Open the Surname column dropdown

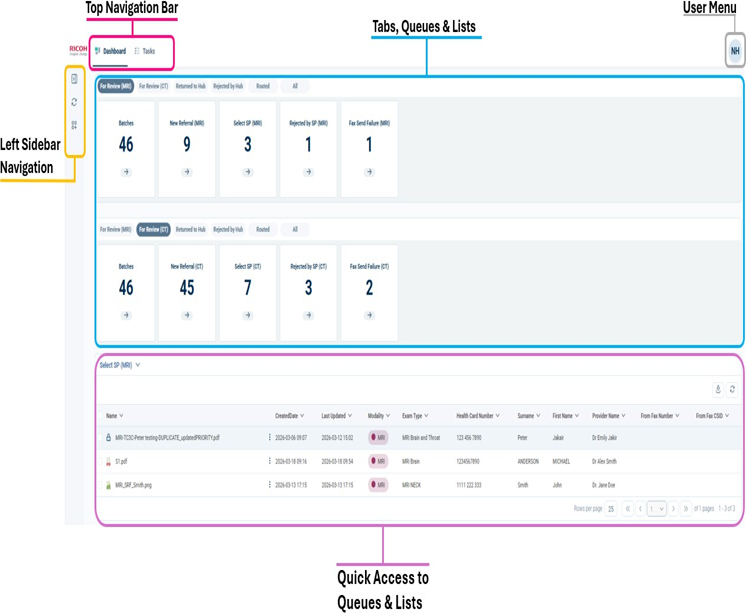[538, 416]
